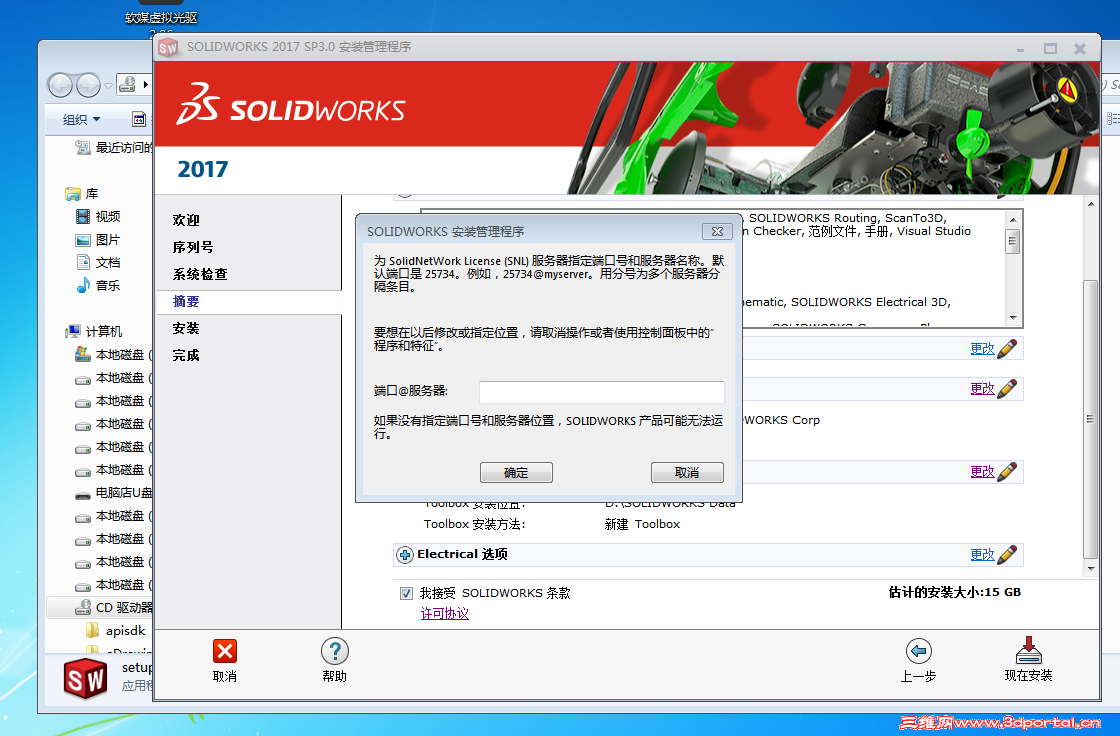Open Explorer recent pages dropdown arrow
Screen dimensions: 1120x736
point(109,85)
